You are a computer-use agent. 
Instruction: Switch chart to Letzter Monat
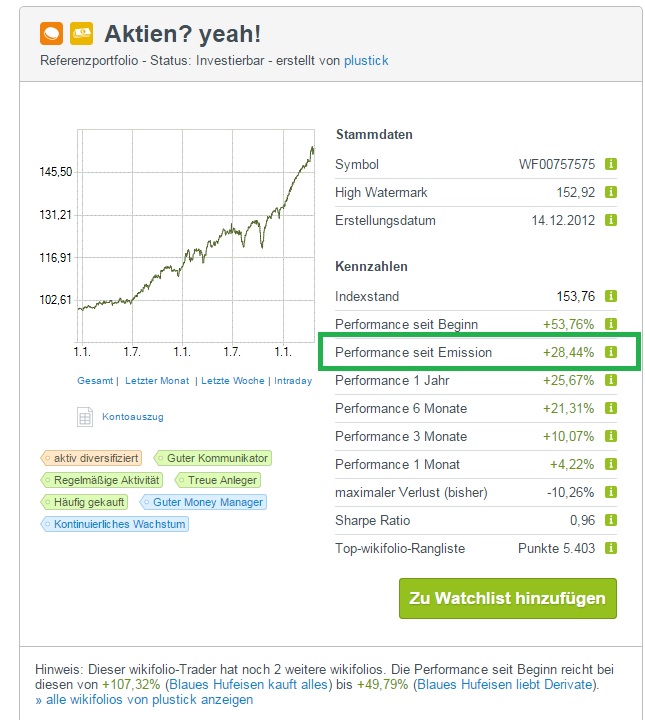pos(157,381)
